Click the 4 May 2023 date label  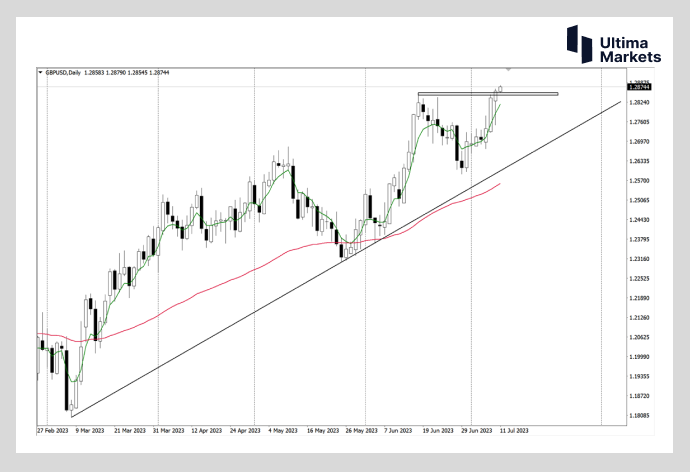click(x=283, y=431)
